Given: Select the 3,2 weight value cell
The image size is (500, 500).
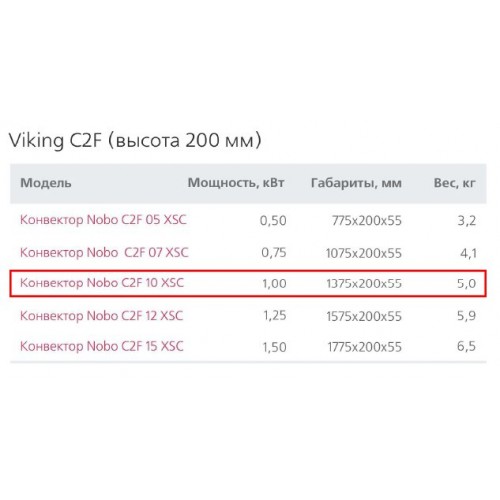Looking at the screenshot, I should (x=466, y=221).
